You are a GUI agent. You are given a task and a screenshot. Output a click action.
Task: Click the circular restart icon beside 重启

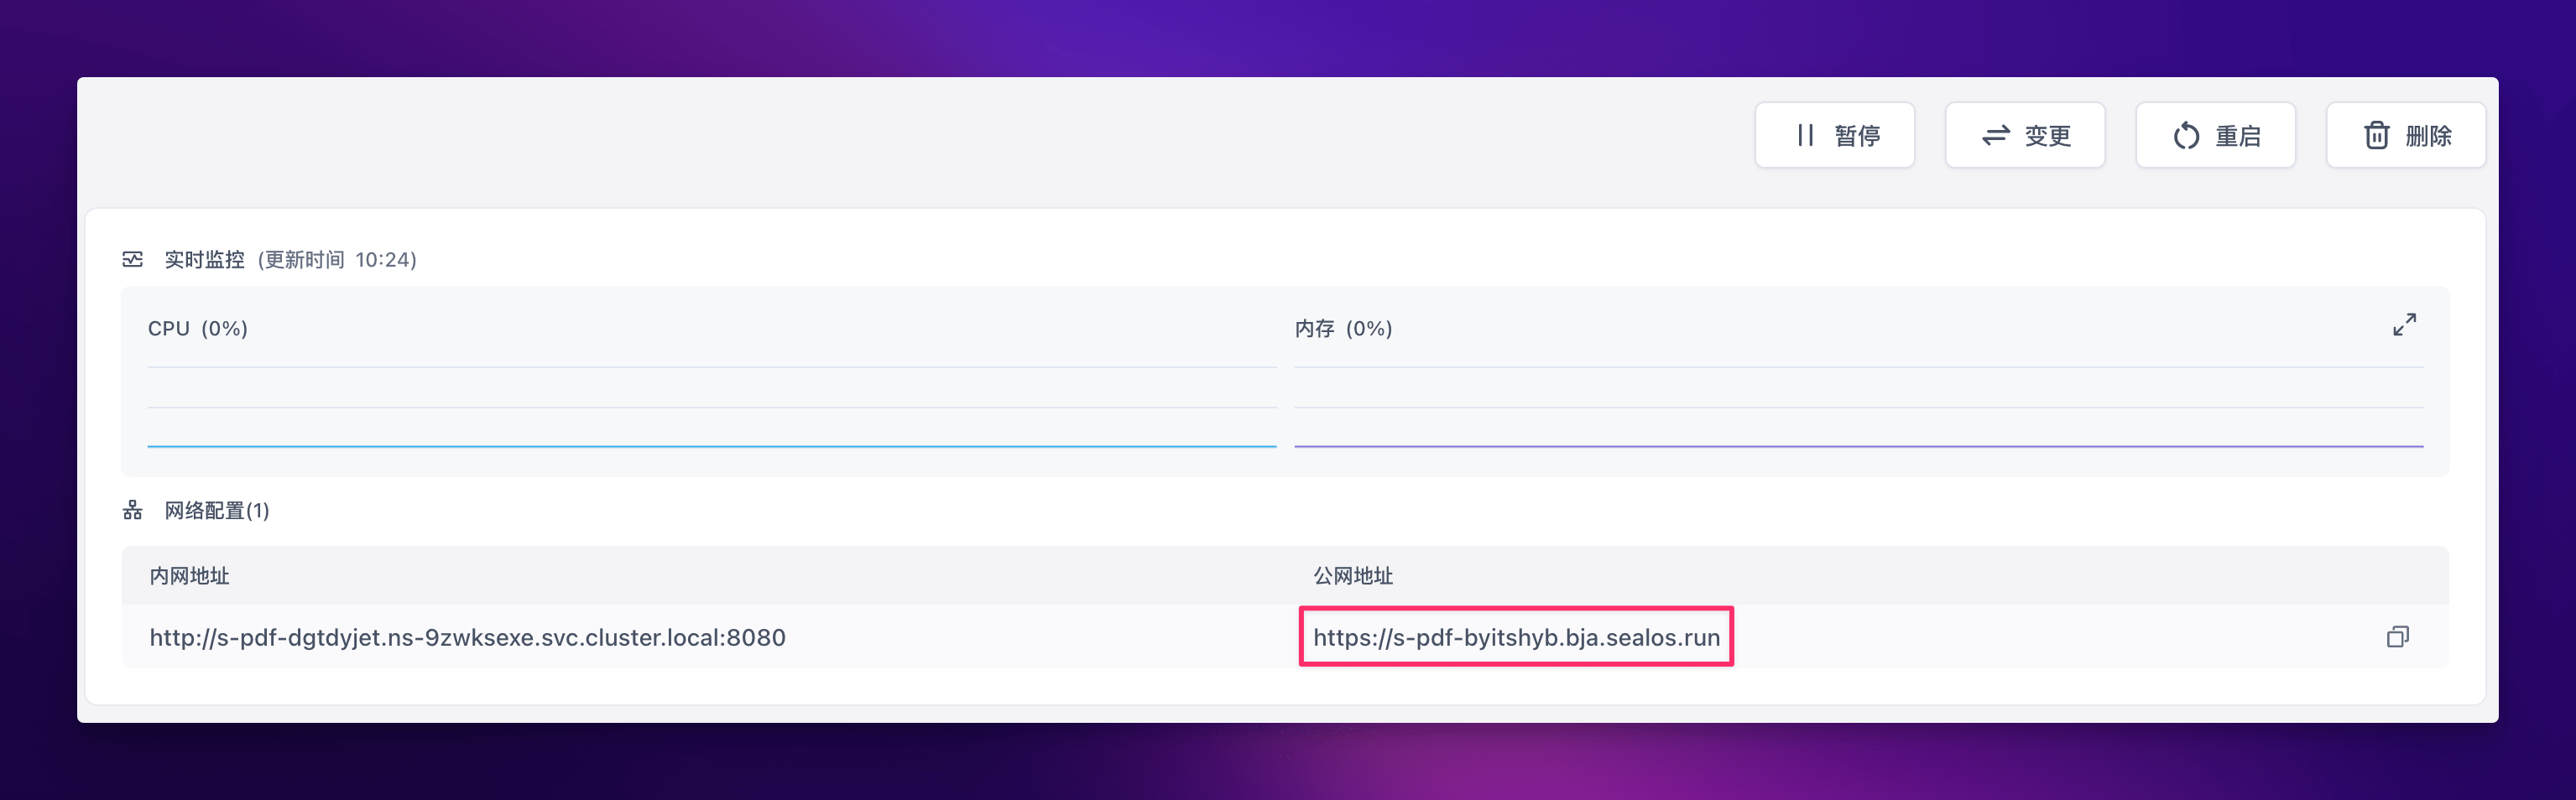click(x=2185, y=135)
